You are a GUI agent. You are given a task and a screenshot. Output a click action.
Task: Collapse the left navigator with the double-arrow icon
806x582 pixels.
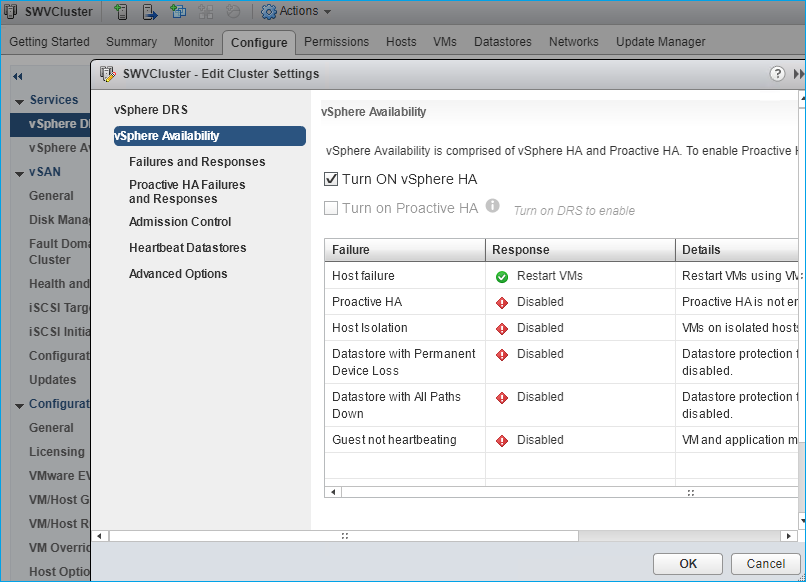18,77
